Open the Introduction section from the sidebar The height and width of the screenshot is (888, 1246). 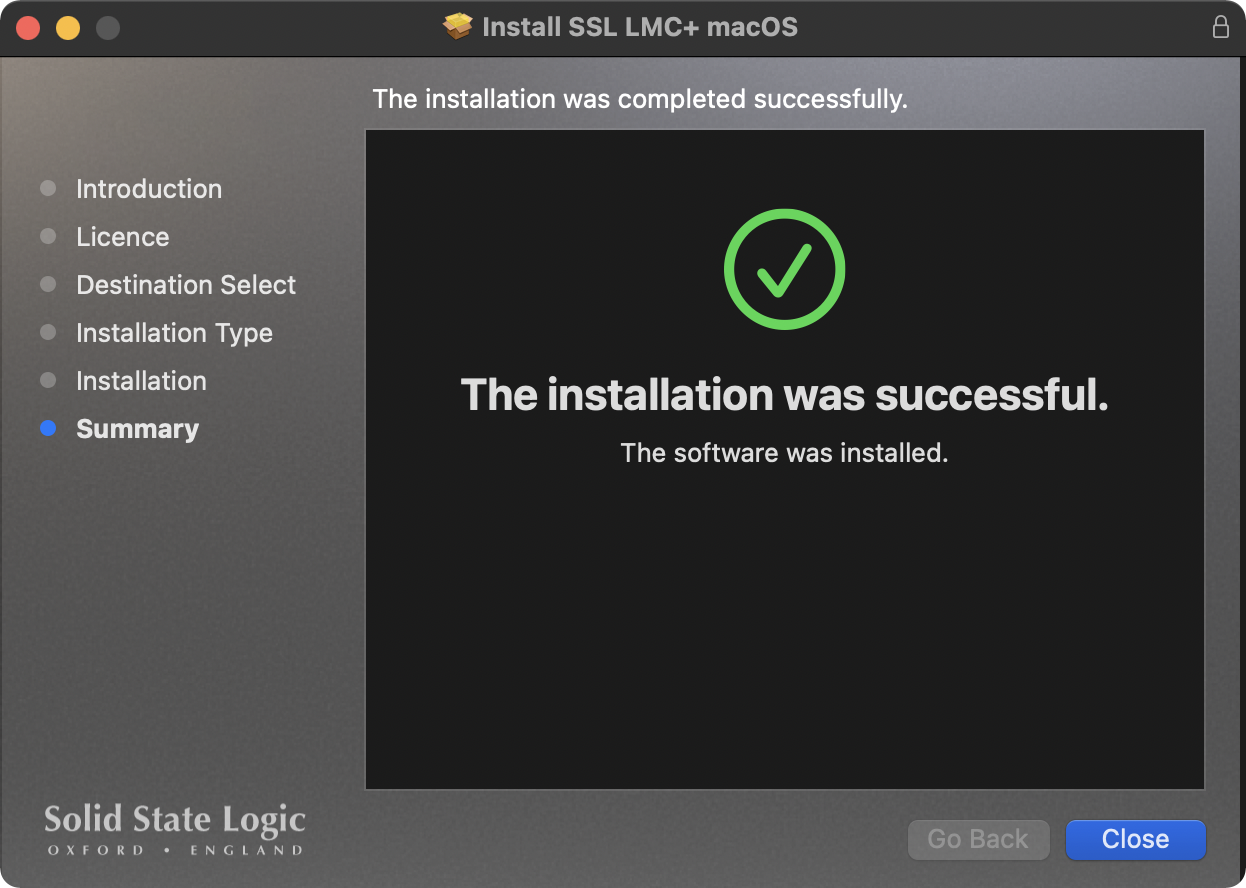pyautogui.click(x=148, y=188)
